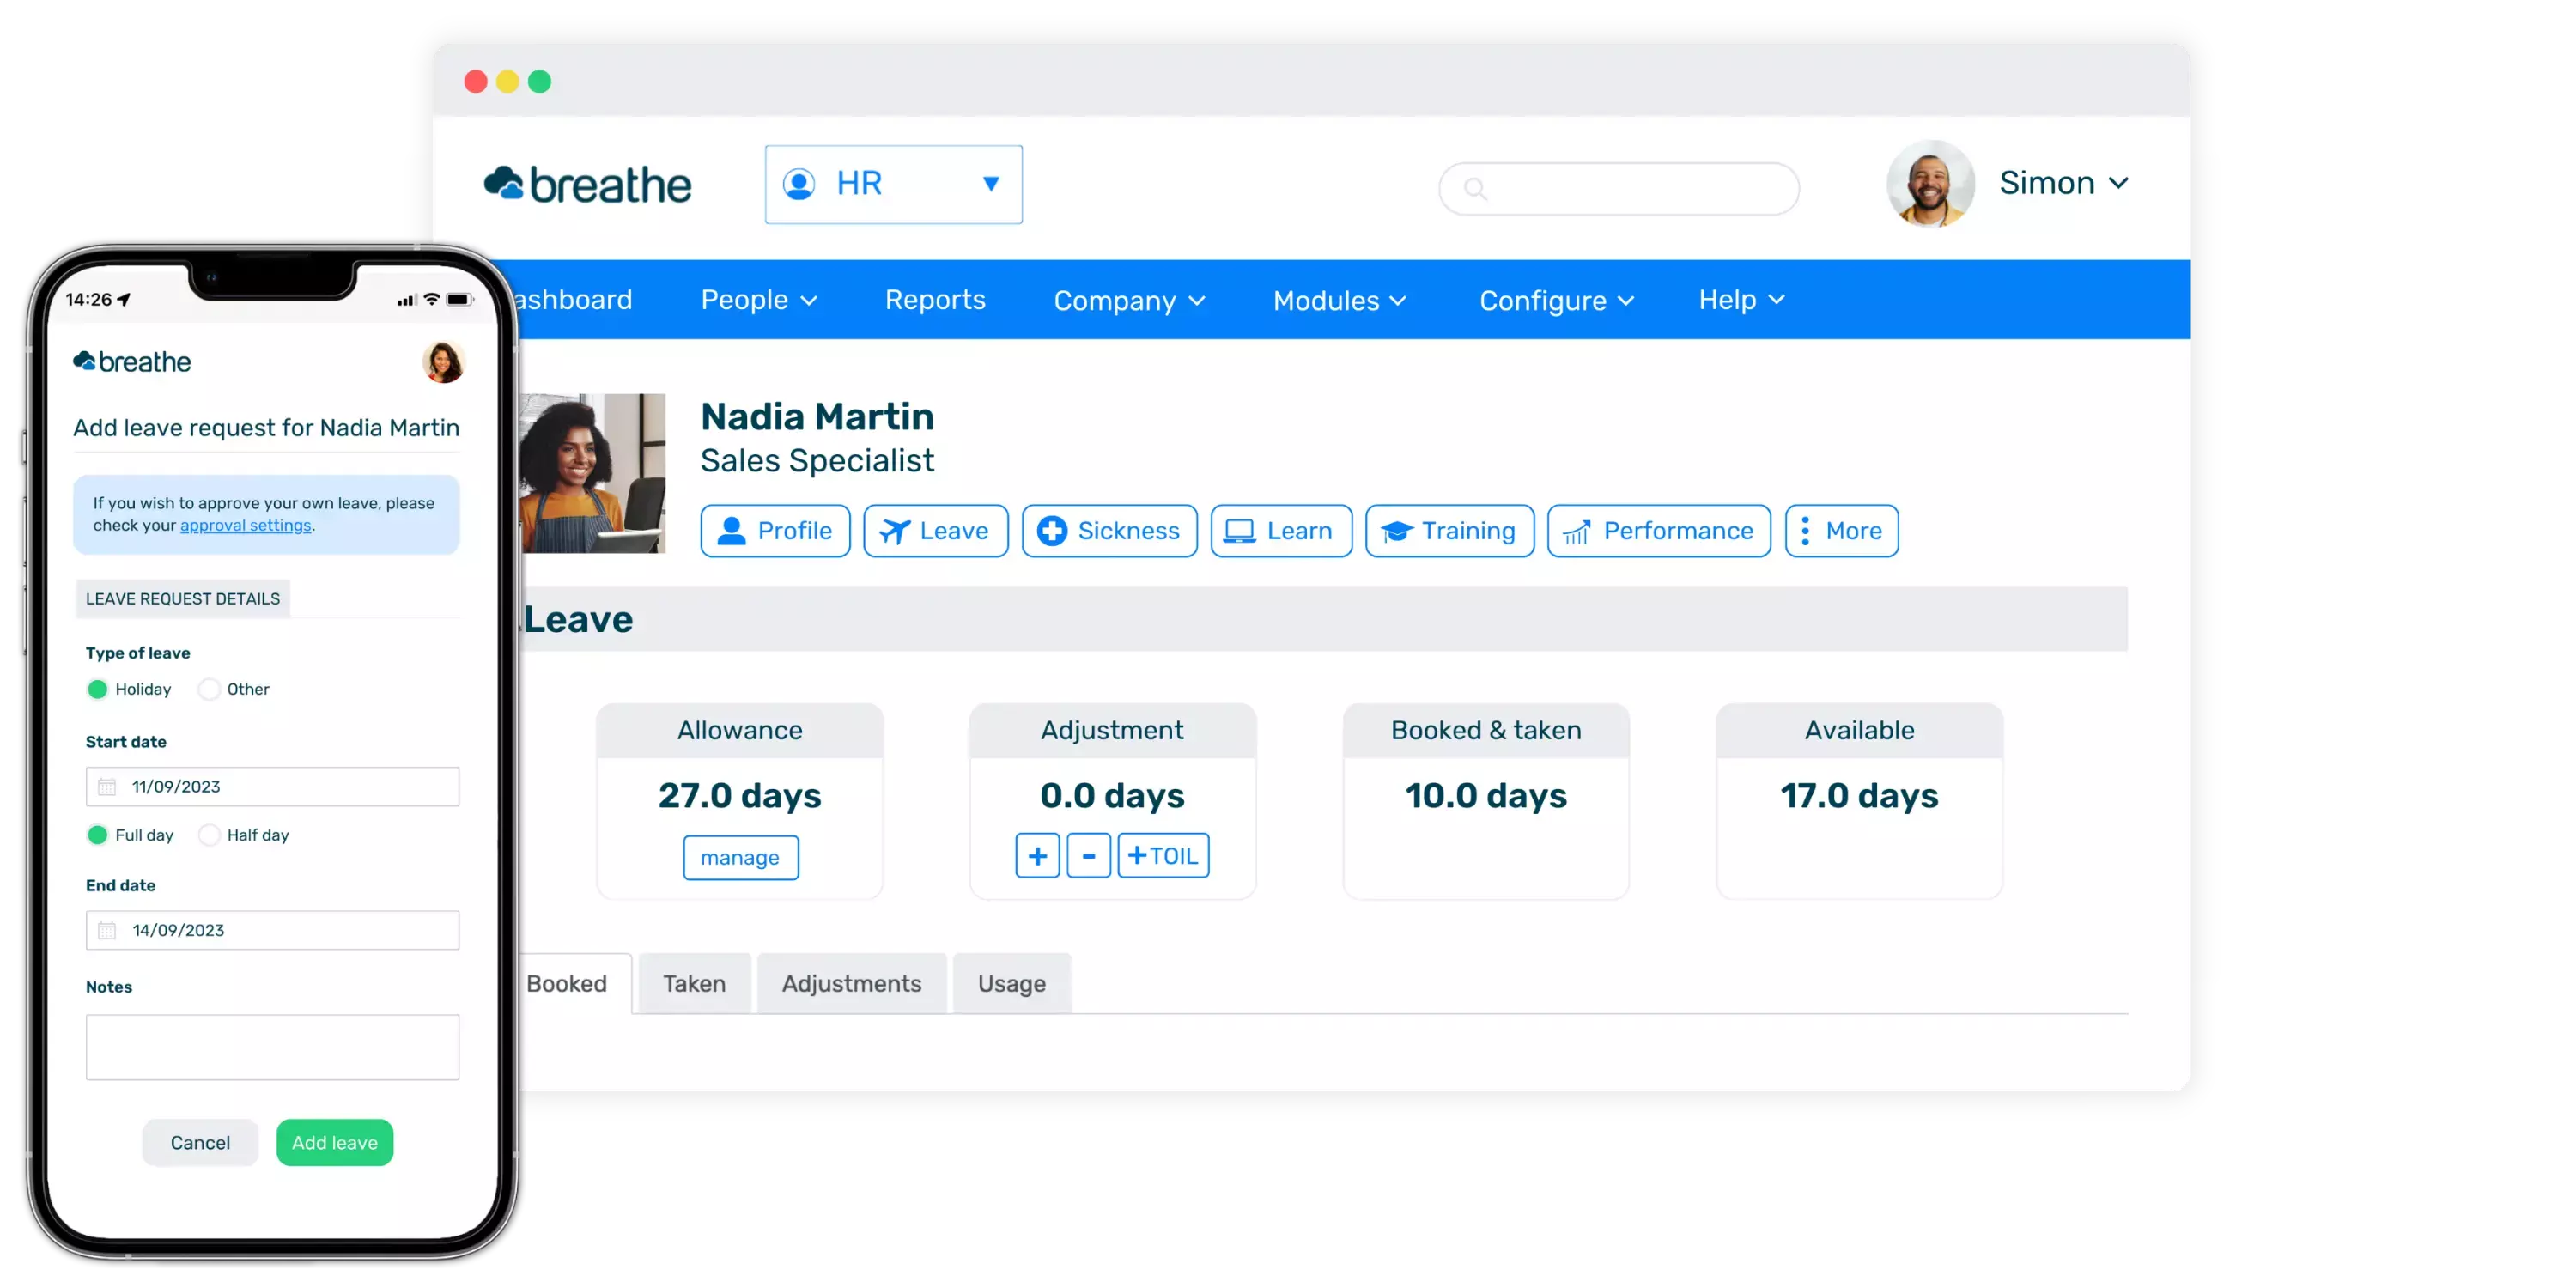The height and width of the screenshot is (1288, 2576).
Task: Click the red window close dot
Action: point(476,82)
